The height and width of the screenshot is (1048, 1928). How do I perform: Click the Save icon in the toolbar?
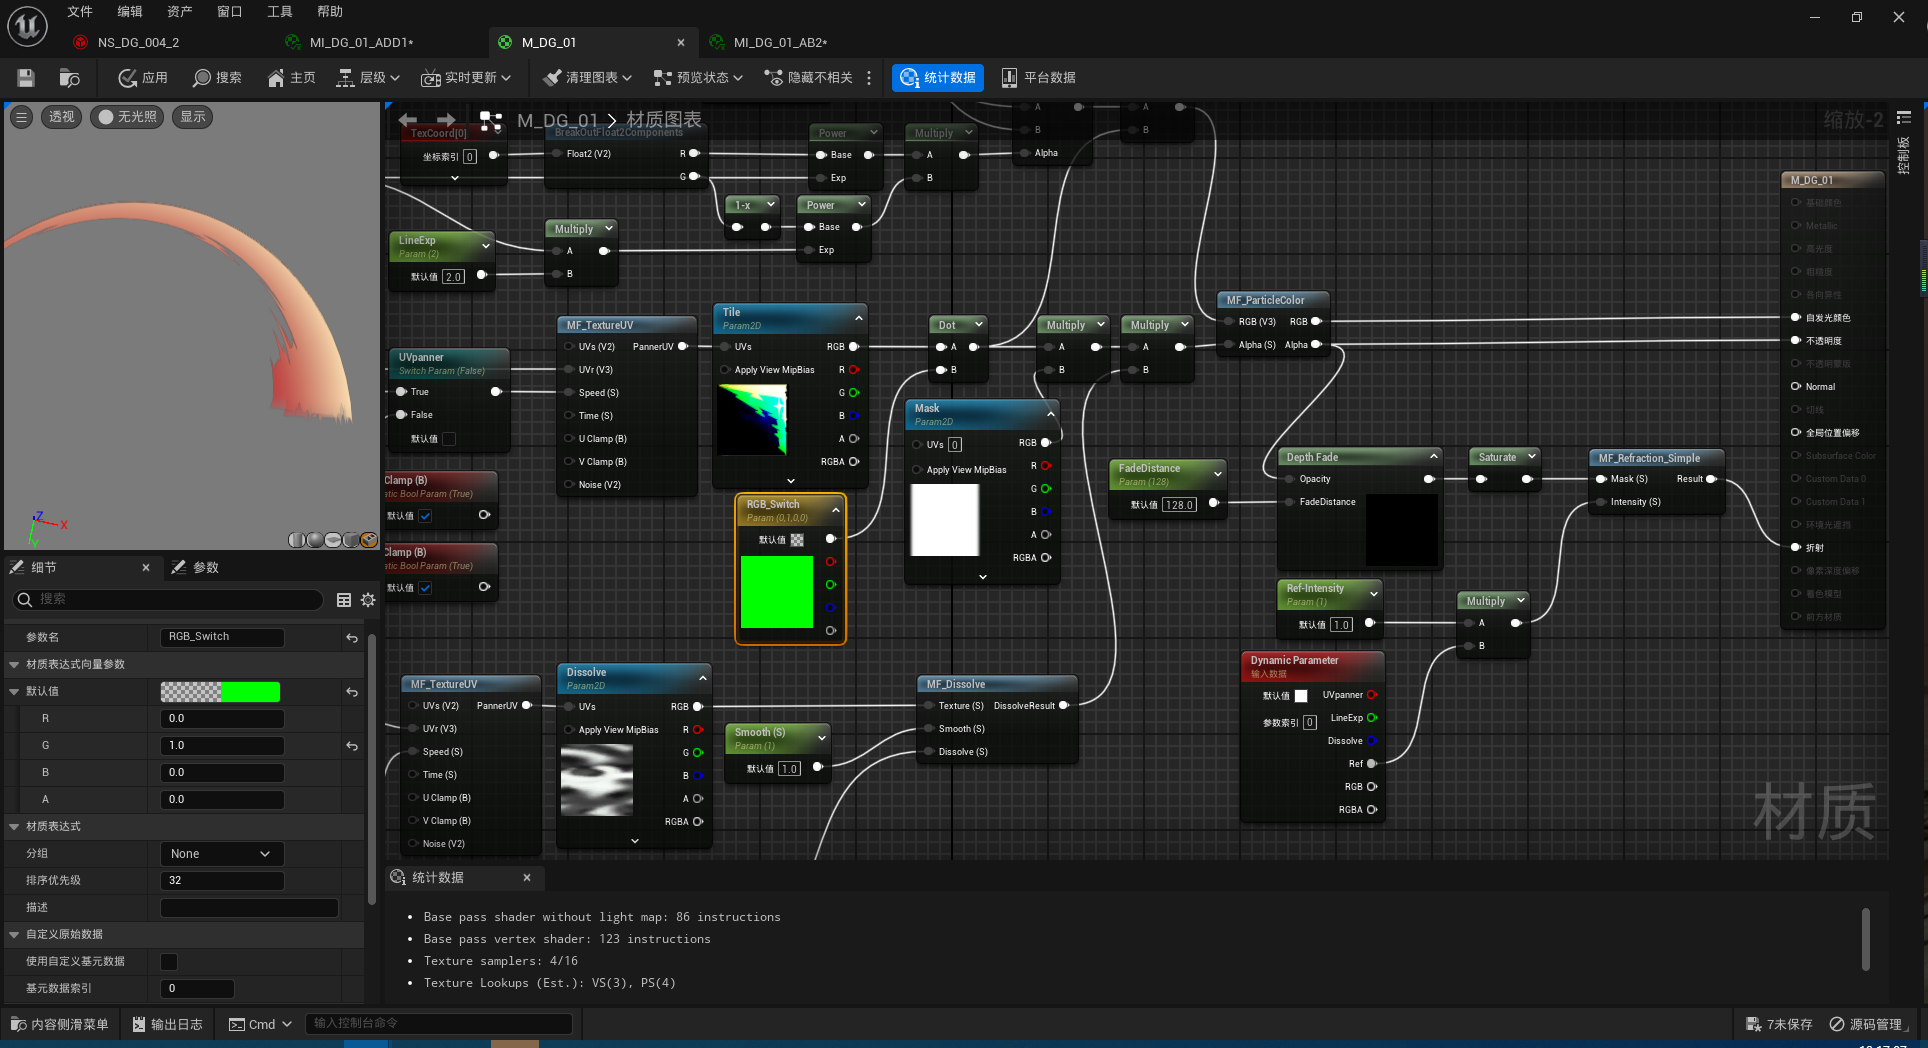[26, 78]
